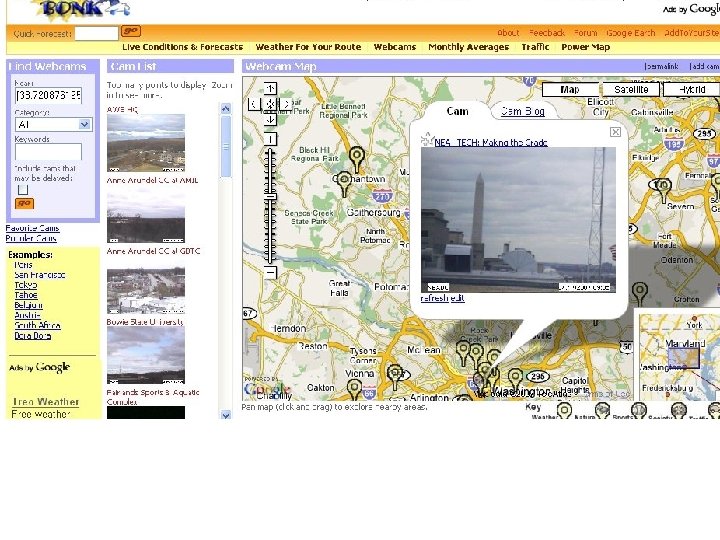Click the webcam marker left of route 295 shield
This screenshot has height=540, width=720.
click(515, 380)
